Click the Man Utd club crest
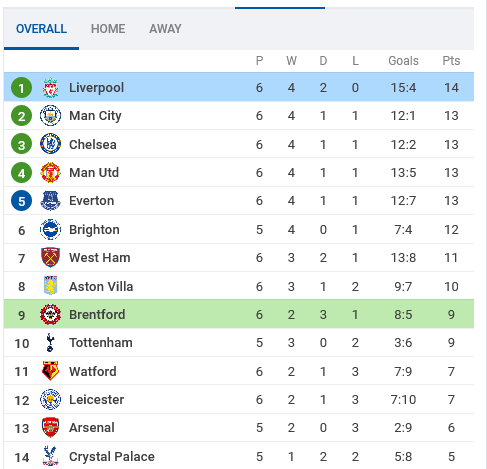Viewport: 487px width, 469px height. coord(50,172)
